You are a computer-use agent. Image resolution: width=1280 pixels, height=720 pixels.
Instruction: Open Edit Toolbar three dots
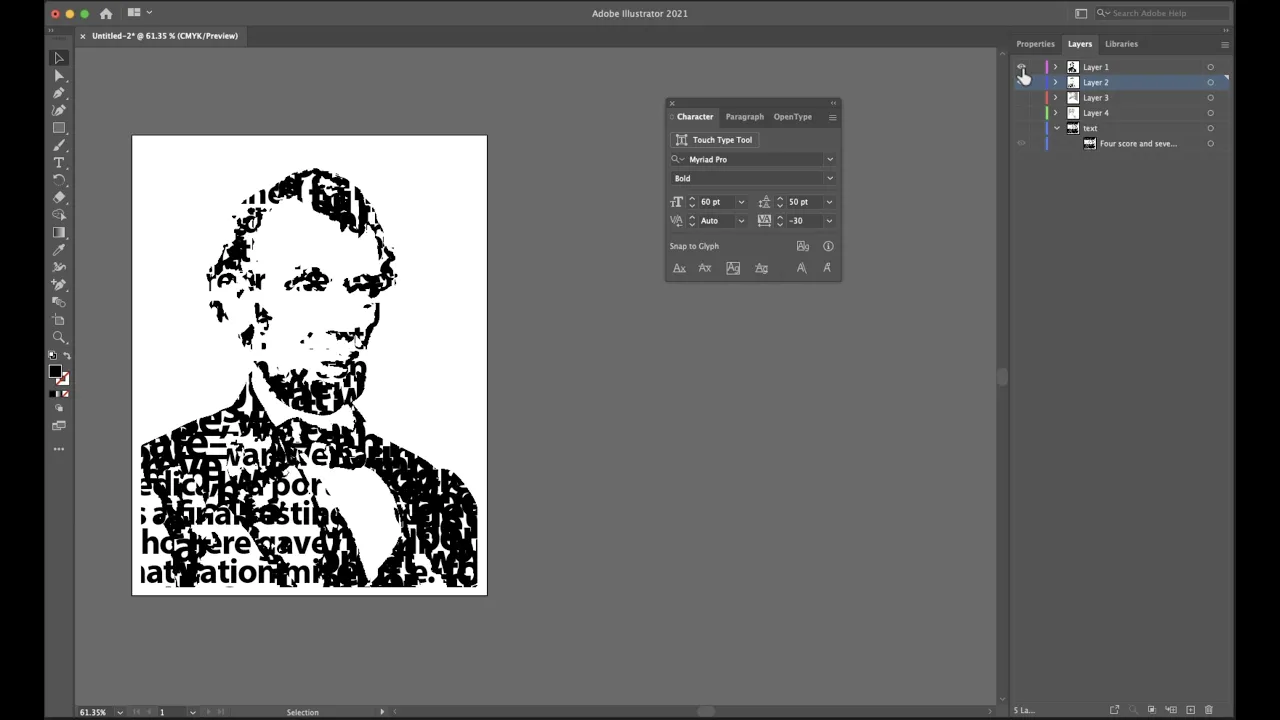coord(59,449)
